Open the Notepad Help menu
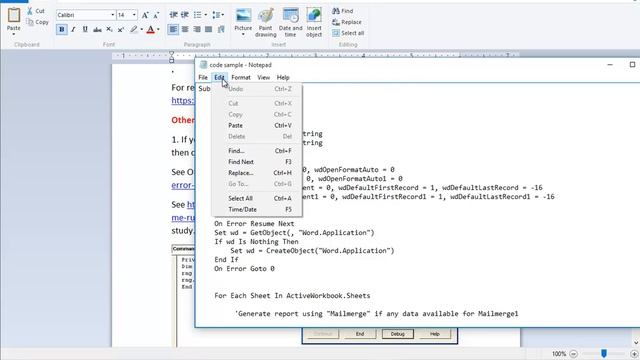The height and width of the screenshot is (360, 640). point(283,78)
